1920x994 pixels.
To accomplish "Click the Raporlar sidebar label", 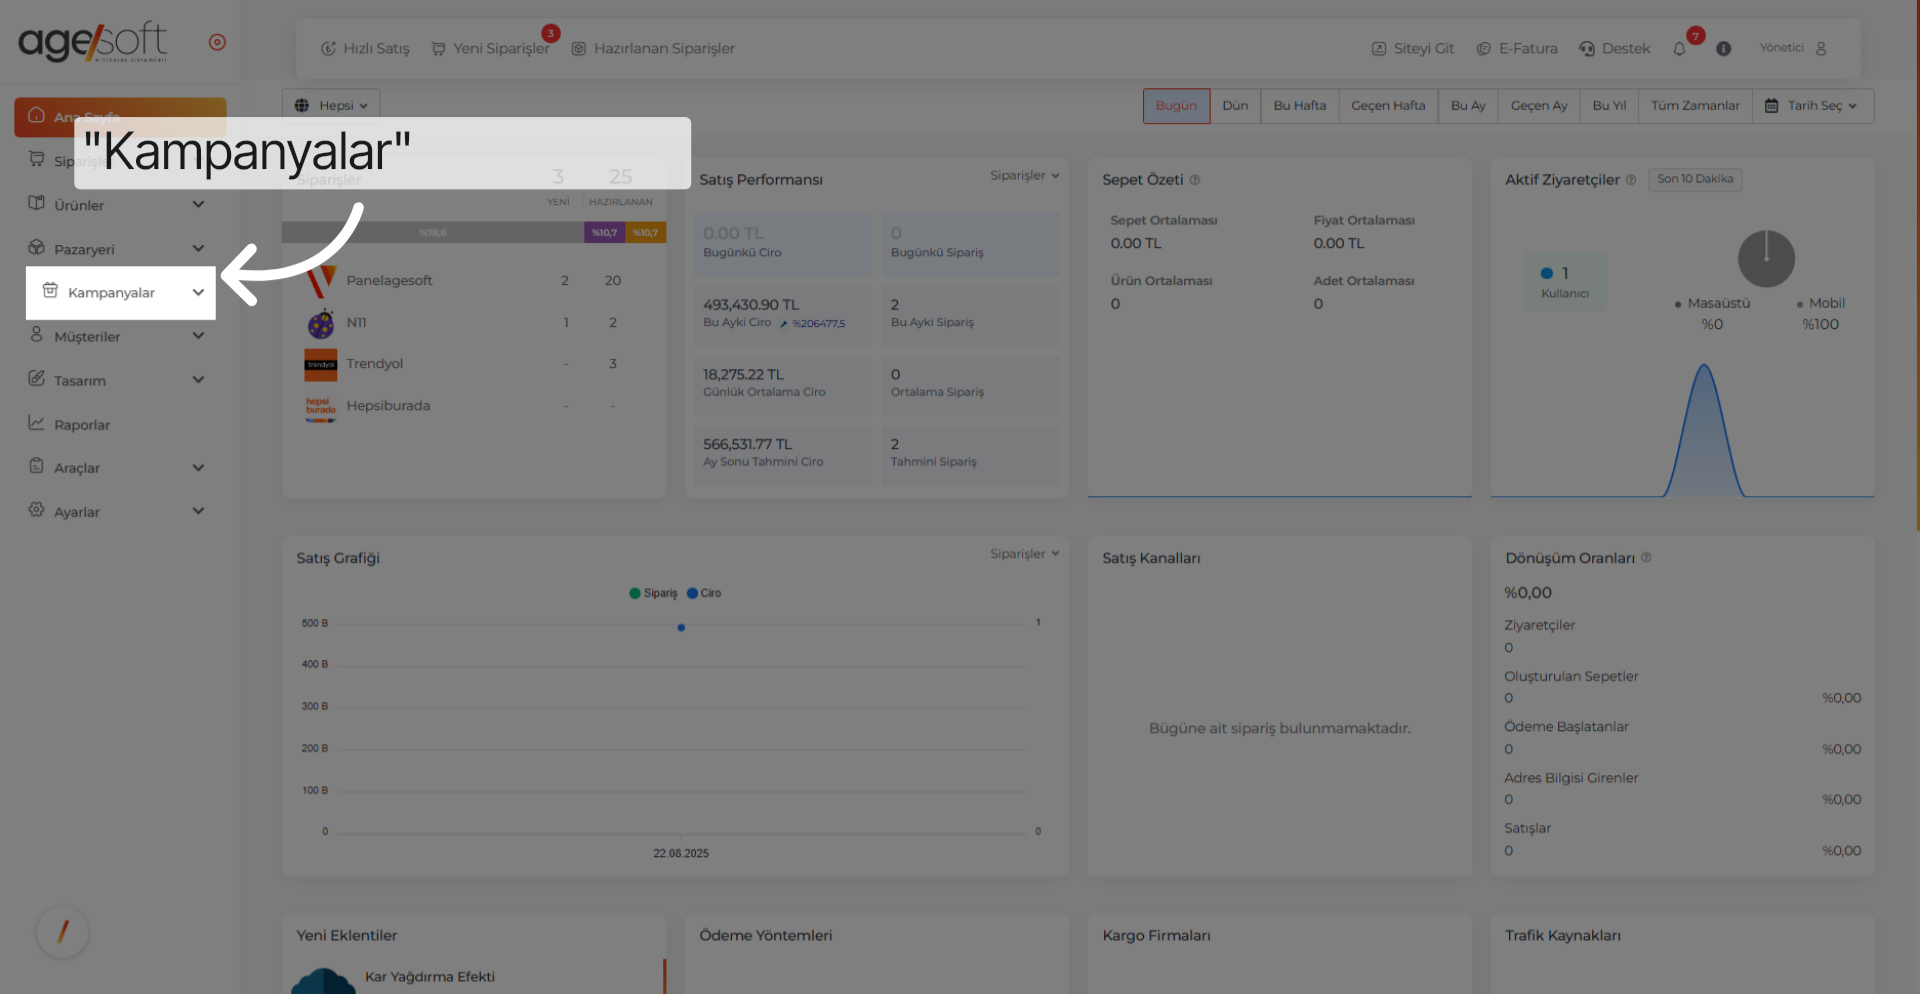I will [x=82, y=425].
